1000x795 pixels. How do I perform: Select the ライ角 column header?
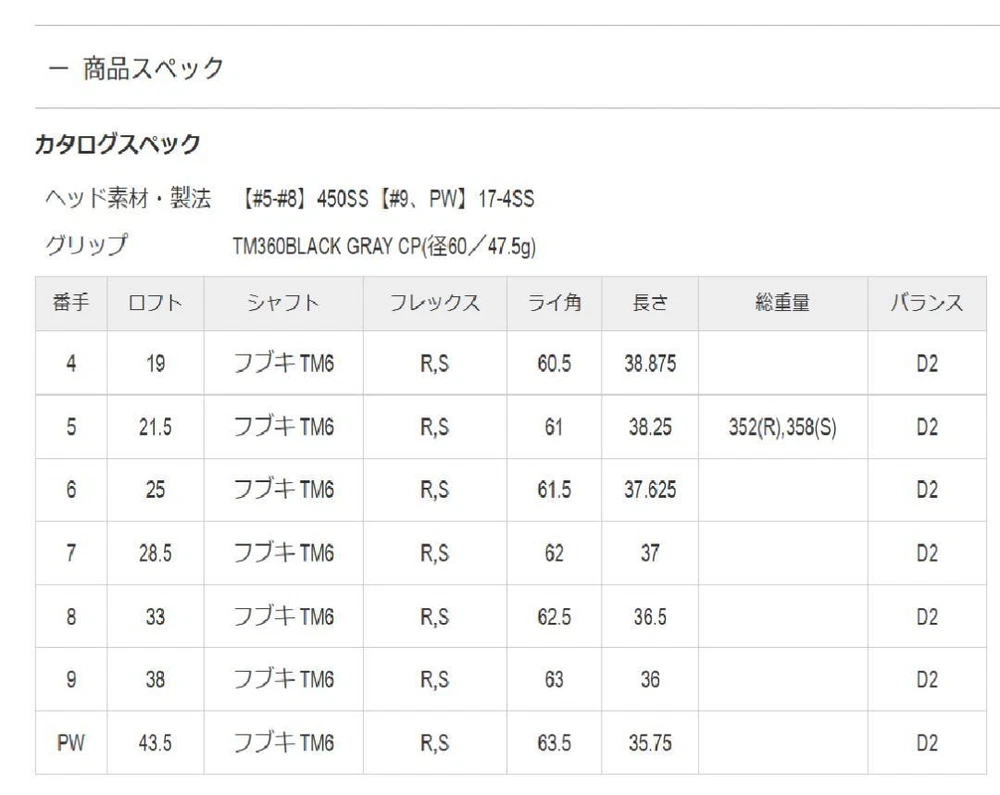[554, 303]
